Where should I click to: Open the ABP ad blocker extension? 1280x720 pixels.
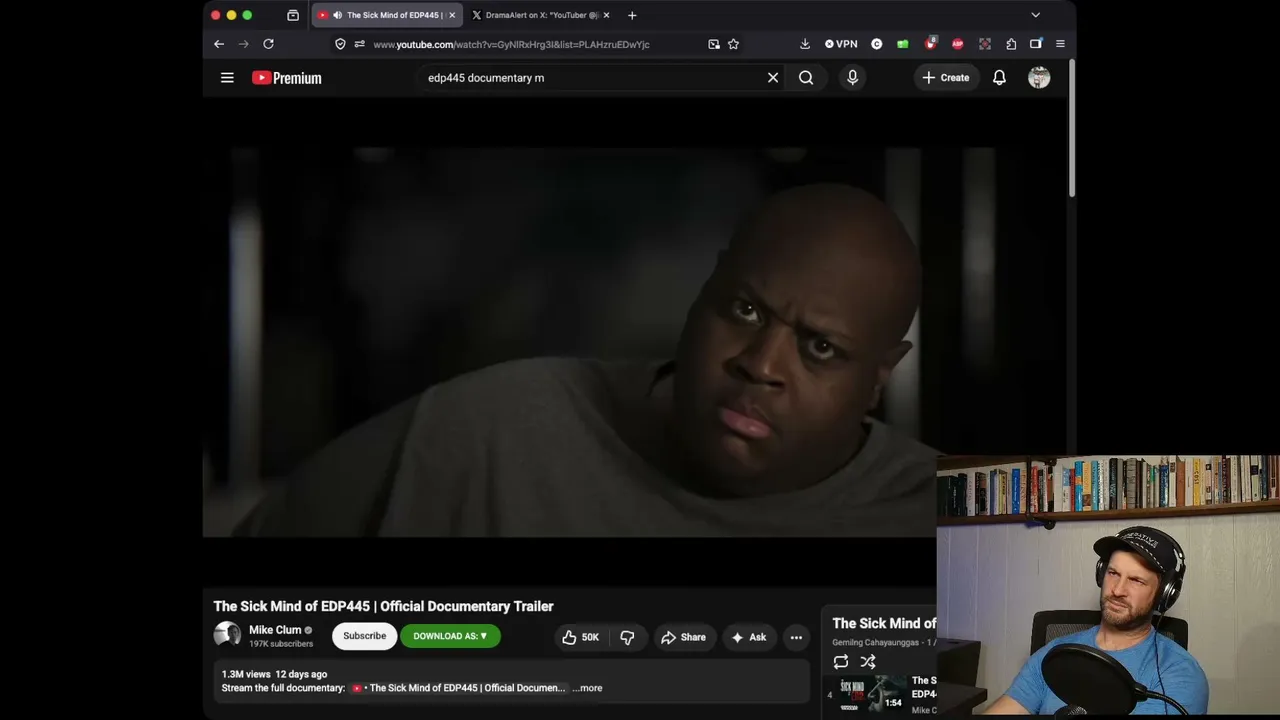pos(958,44)
